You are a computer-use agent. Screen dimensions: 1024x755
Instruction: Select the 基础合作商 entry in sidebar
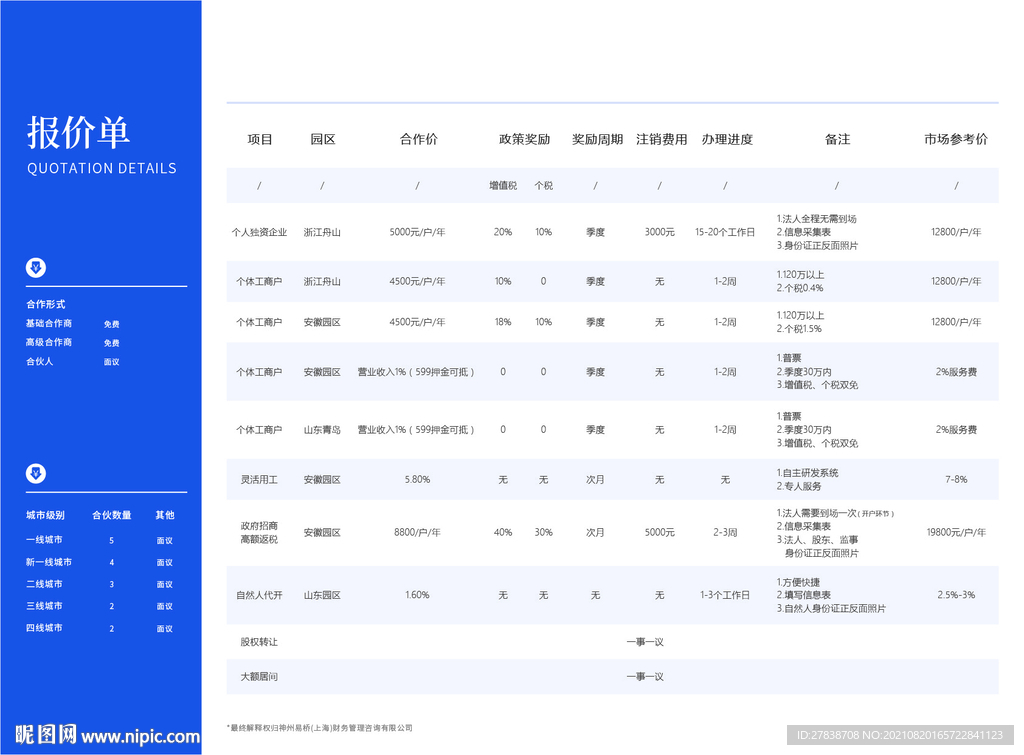pos(49,324)
